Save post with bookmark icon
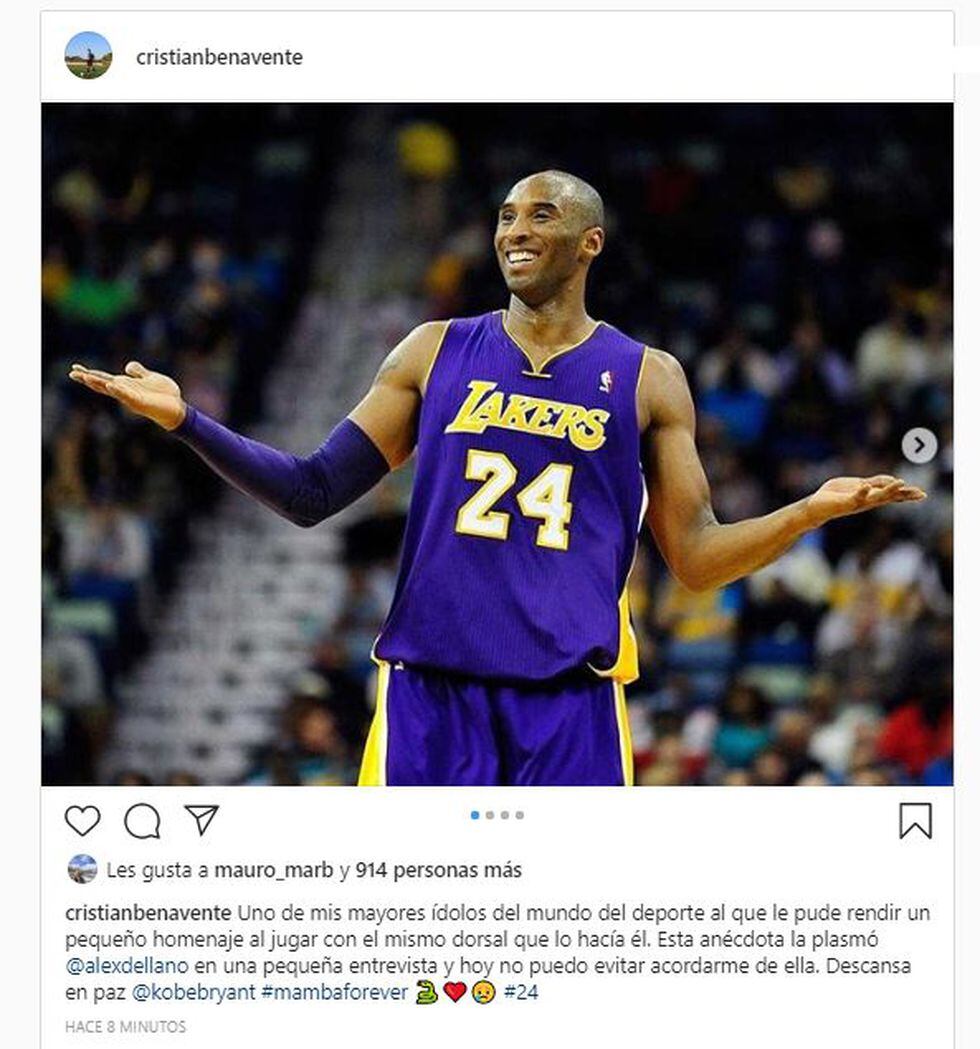The image size is (980, 1049). coord(915,820)
